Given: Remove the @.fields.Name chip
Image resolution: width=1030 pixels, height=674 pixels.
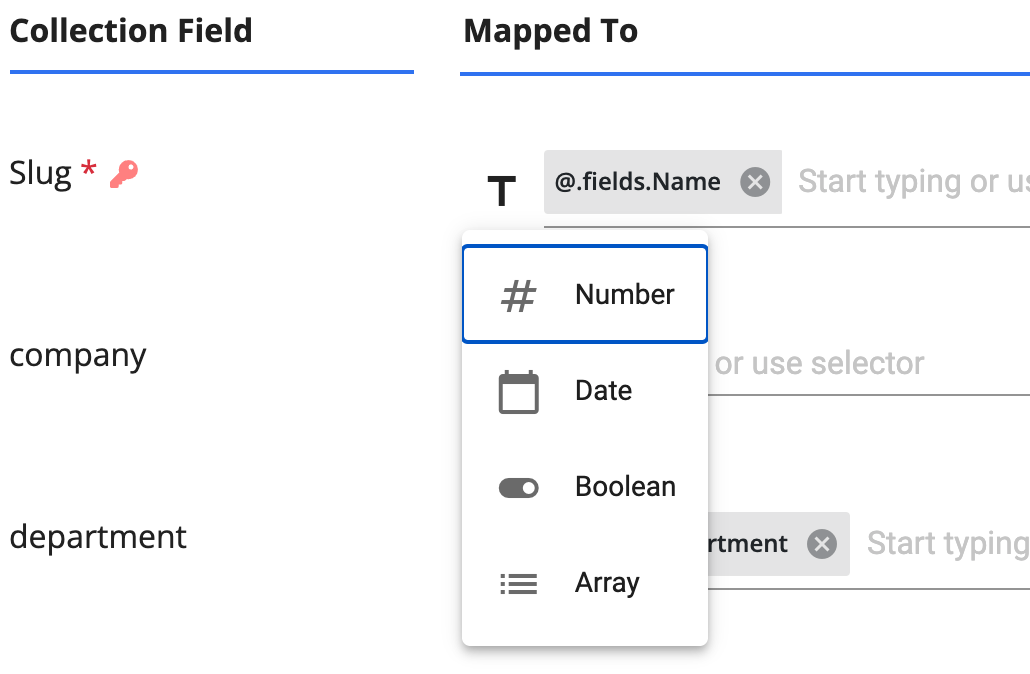Looking at the screenshot, I should point(755,182).
